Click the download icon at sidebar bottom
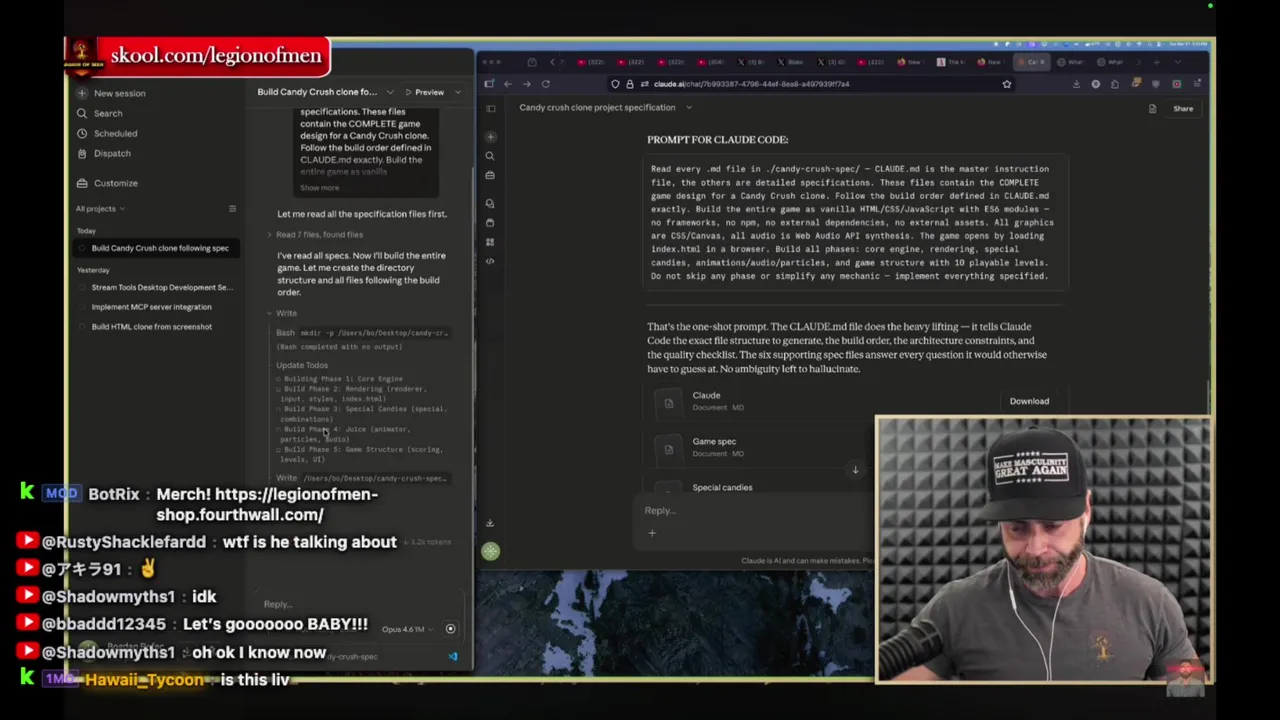This screenshot has width=1280, height=720. pyautogui.click(x=490, y=523)
